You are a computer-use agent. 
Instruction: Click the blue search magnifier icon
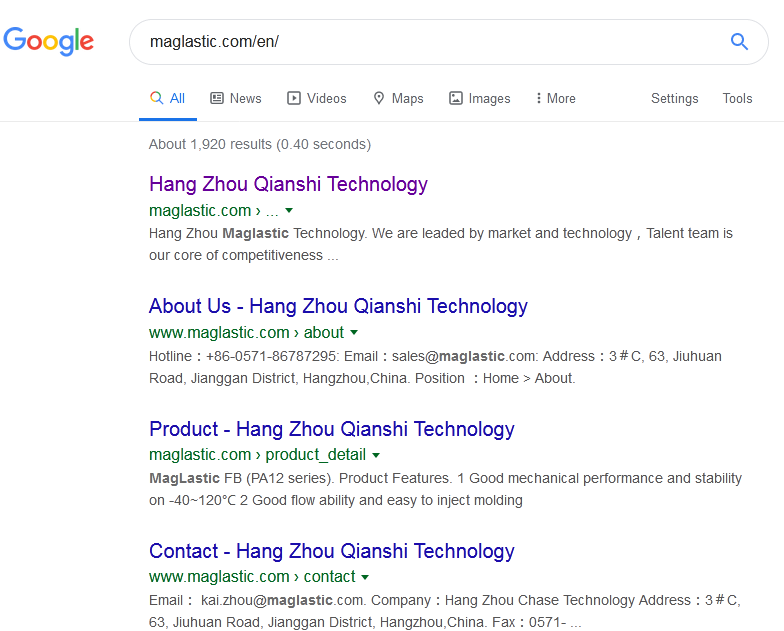739,41
